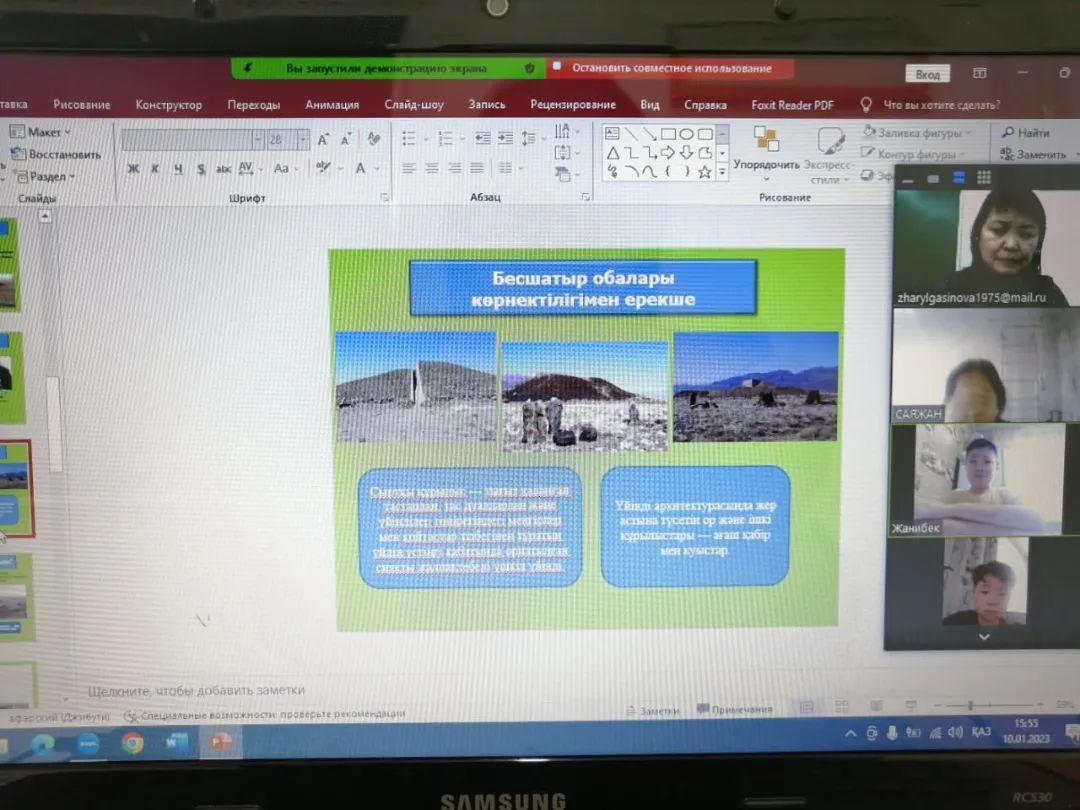The height and width of the screenshot is (810, 1080).
Task: Click the increase font size icon
Action: coord(323,140)
